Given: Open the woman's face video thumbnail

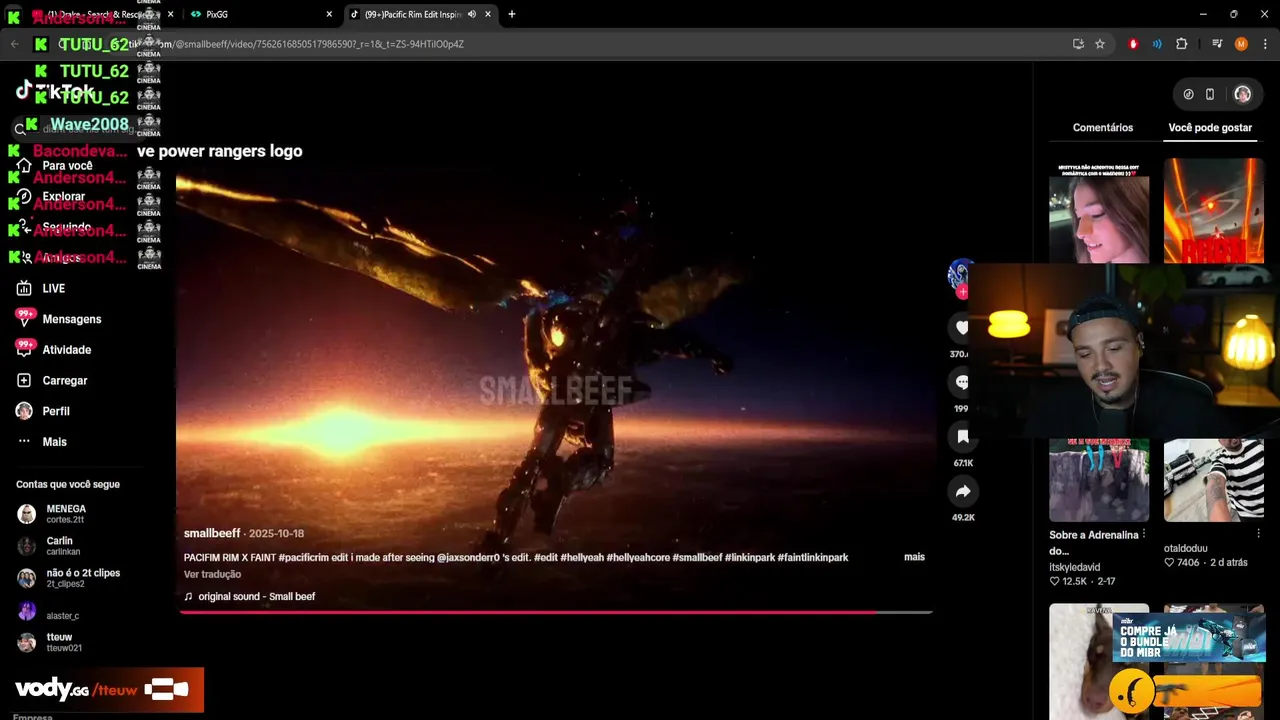Looking at the screenshot, I should [x=1098, y=210].
